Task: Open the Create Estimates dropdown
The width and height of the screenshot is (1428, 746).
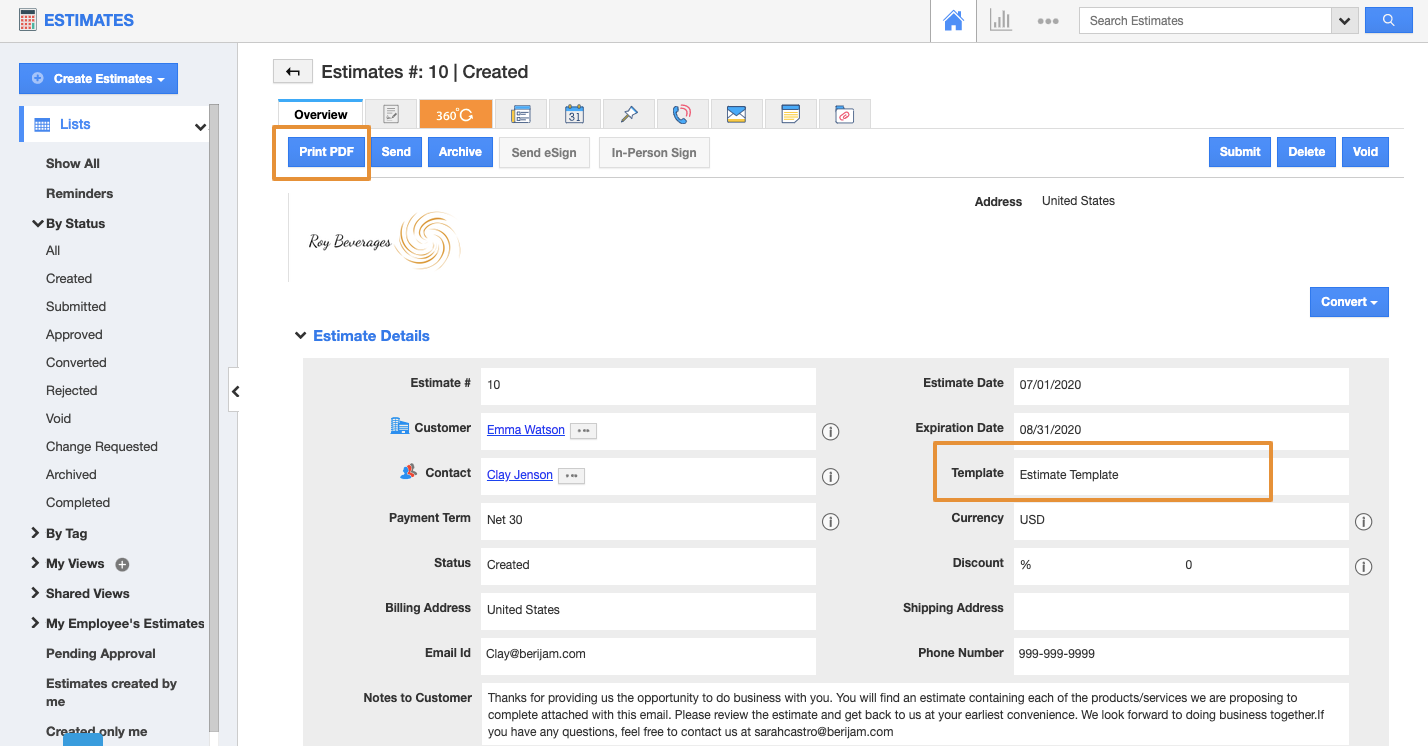Action: (x=98, y=78)
